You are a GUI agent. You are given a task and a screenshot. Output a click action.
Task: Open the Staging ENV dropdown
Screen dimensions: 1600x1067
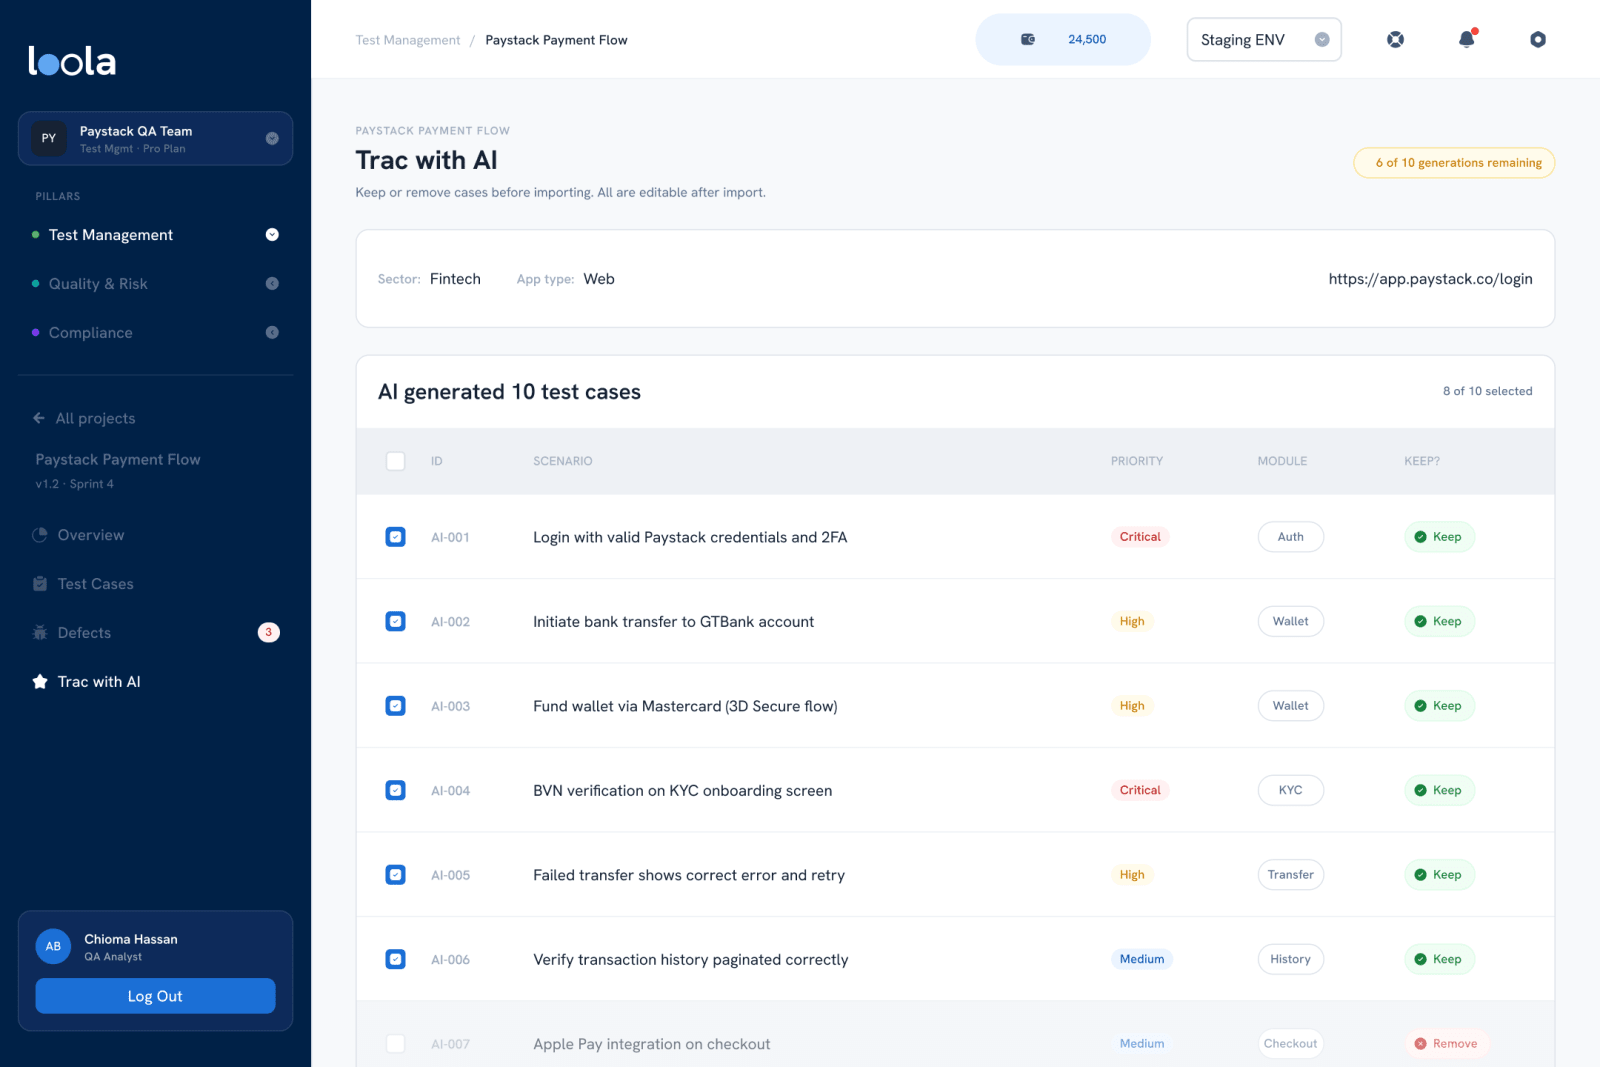1264,40
